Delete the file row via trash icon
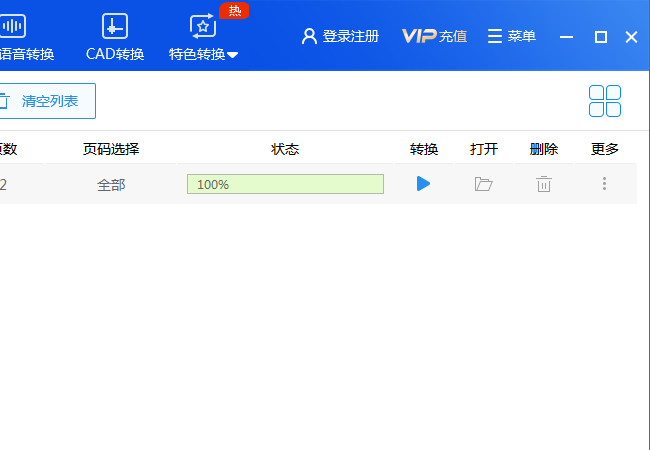The height and width of the screenshot is (450, 650). [x=543, y=184]
